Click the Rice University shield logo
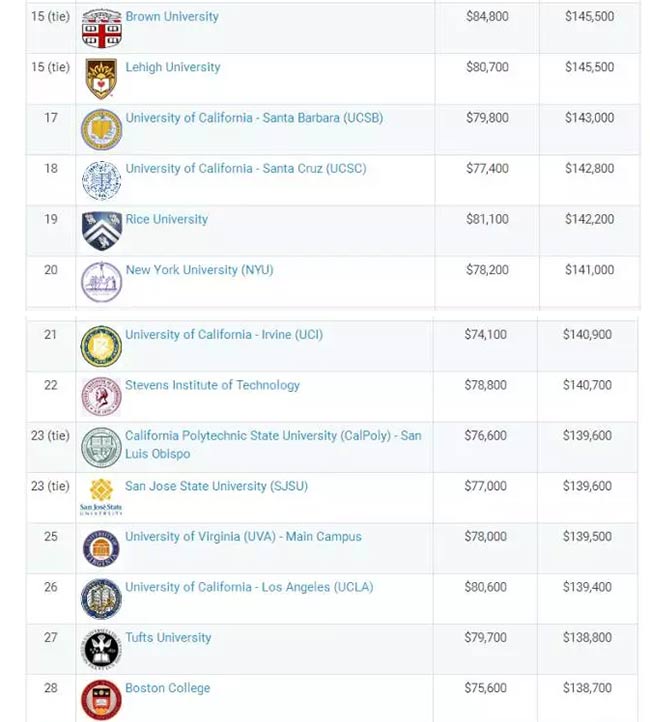The image size is (650, 722). click(101, 231)
